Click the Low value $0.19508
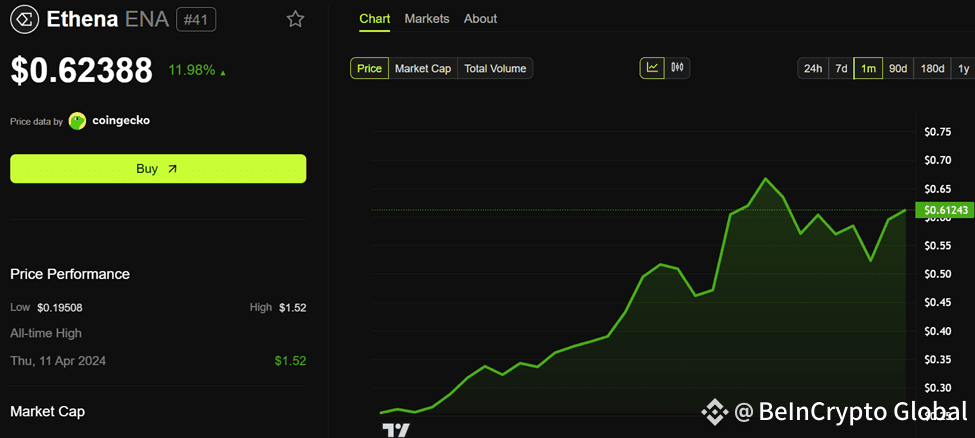The height and width of the screenshot is (438, 975). tap(60, 307)
